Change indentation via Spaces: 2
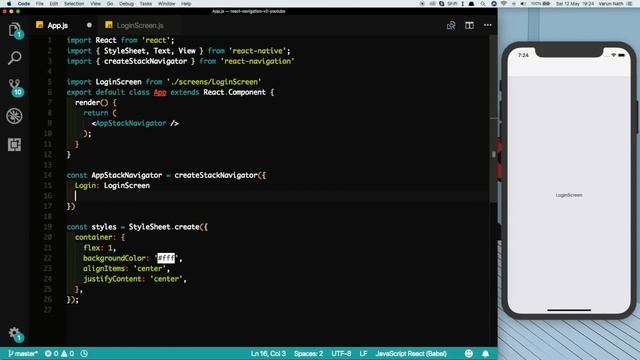 click(309, 353)
